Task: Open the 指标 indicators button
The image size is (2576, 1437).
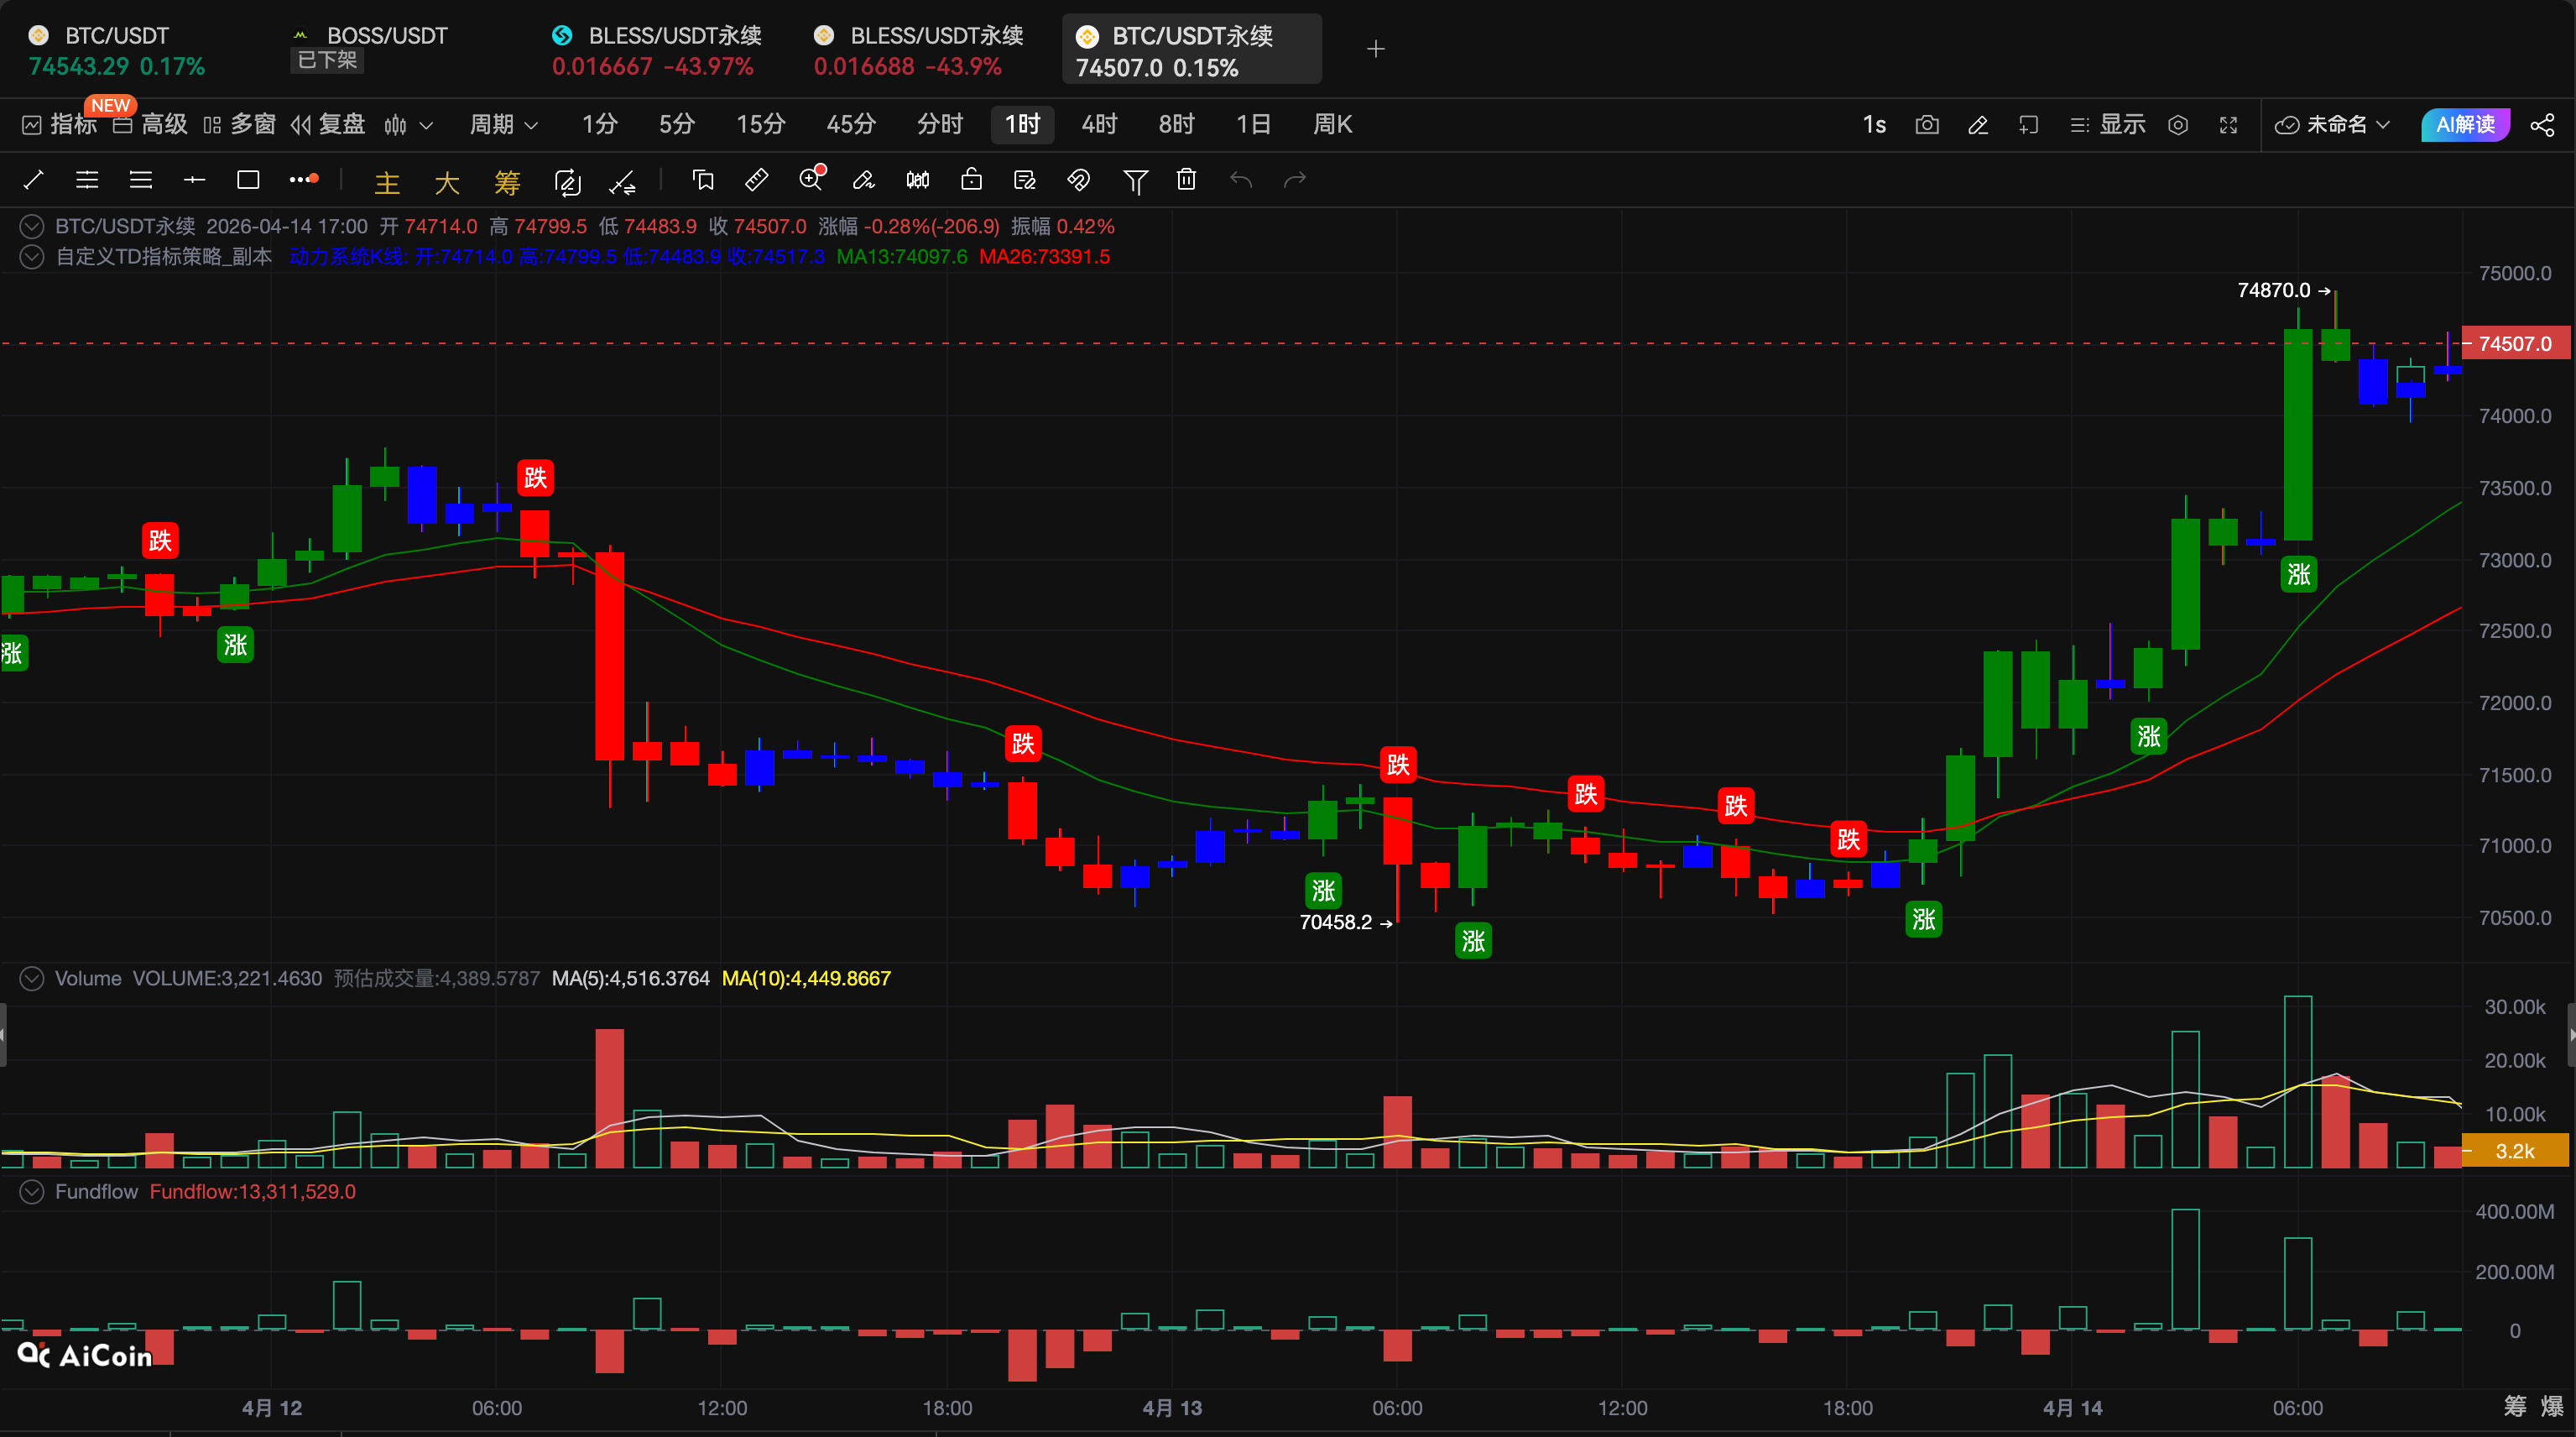Action: [x=60, y=125]
